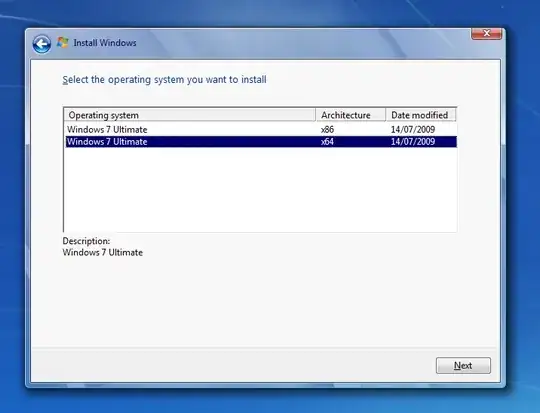Click the blue back arrow button
This screenshot has height=413, width=540.
coord(42,44)
